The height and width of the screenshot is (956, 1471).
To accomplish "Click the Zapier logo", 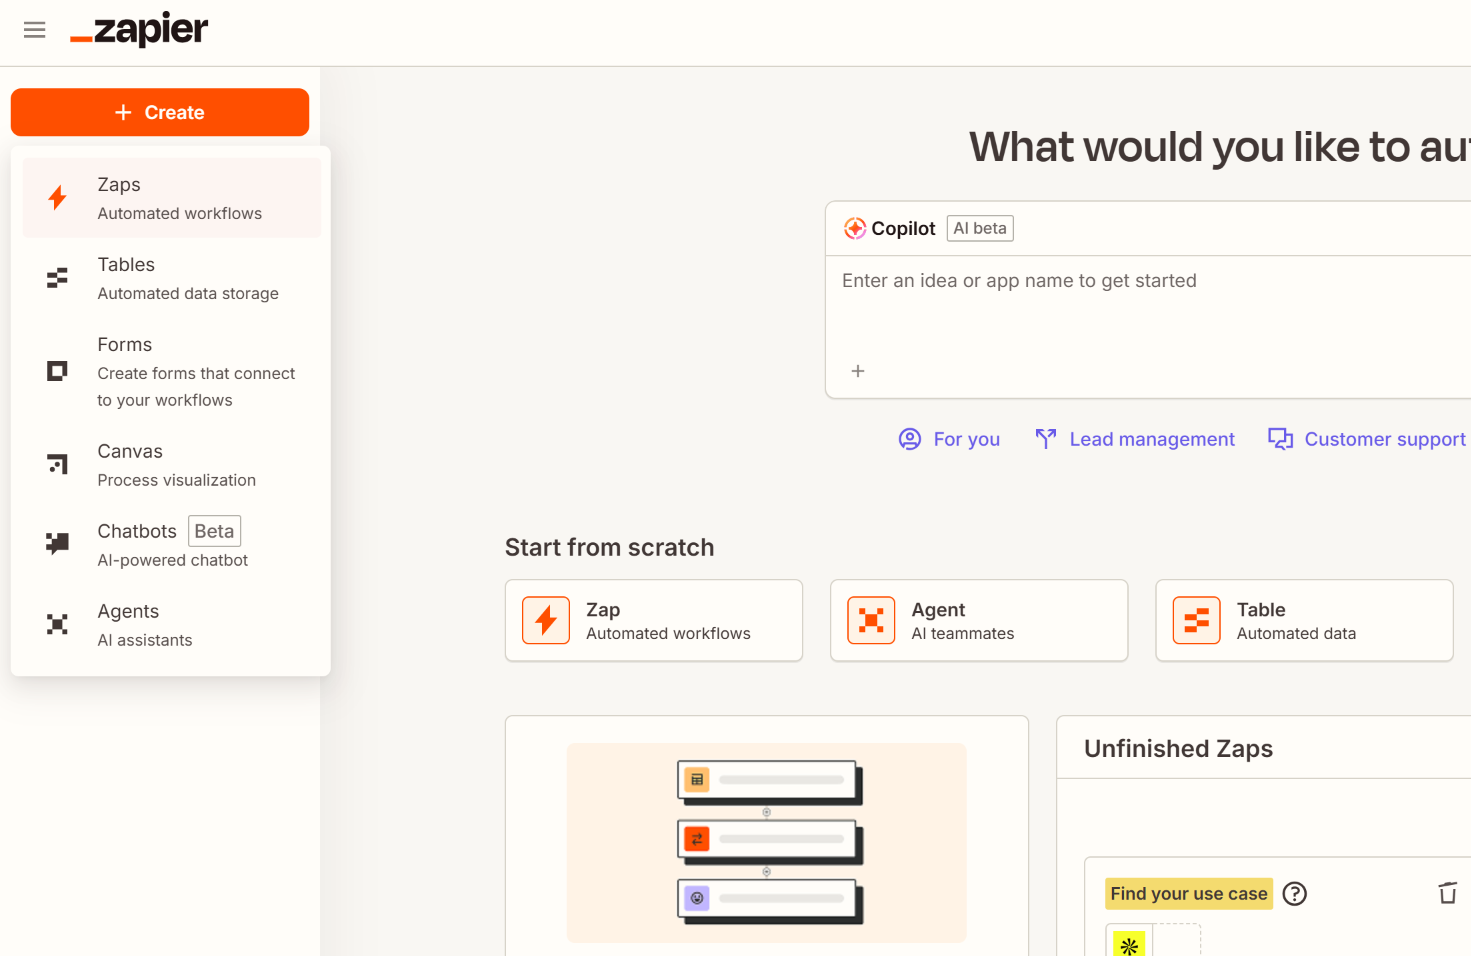I will point(139,30).
